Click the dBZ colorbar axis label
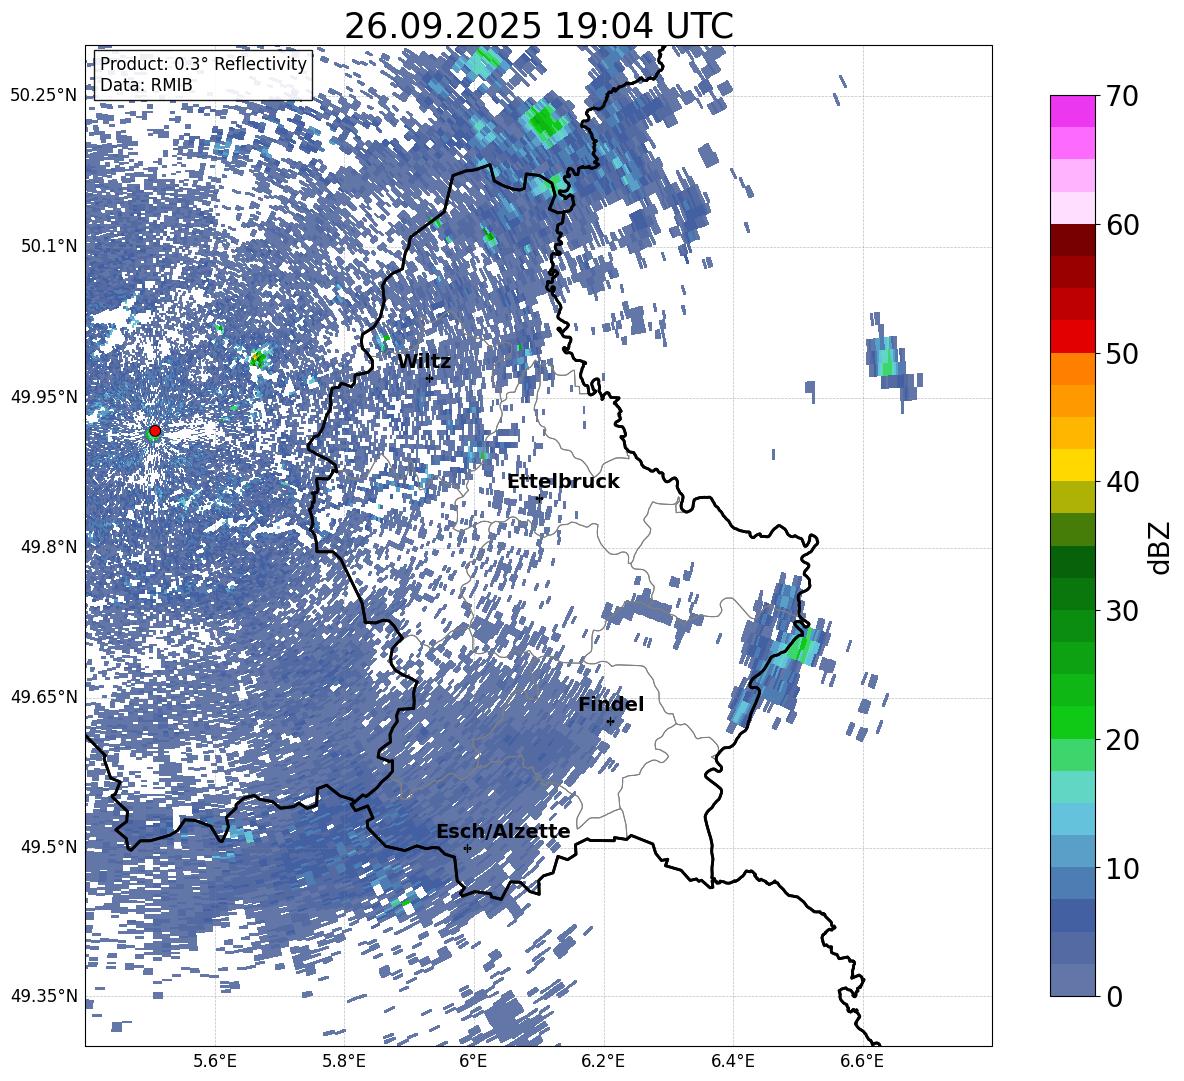1184x1081 pixels. pos(1160,547)
